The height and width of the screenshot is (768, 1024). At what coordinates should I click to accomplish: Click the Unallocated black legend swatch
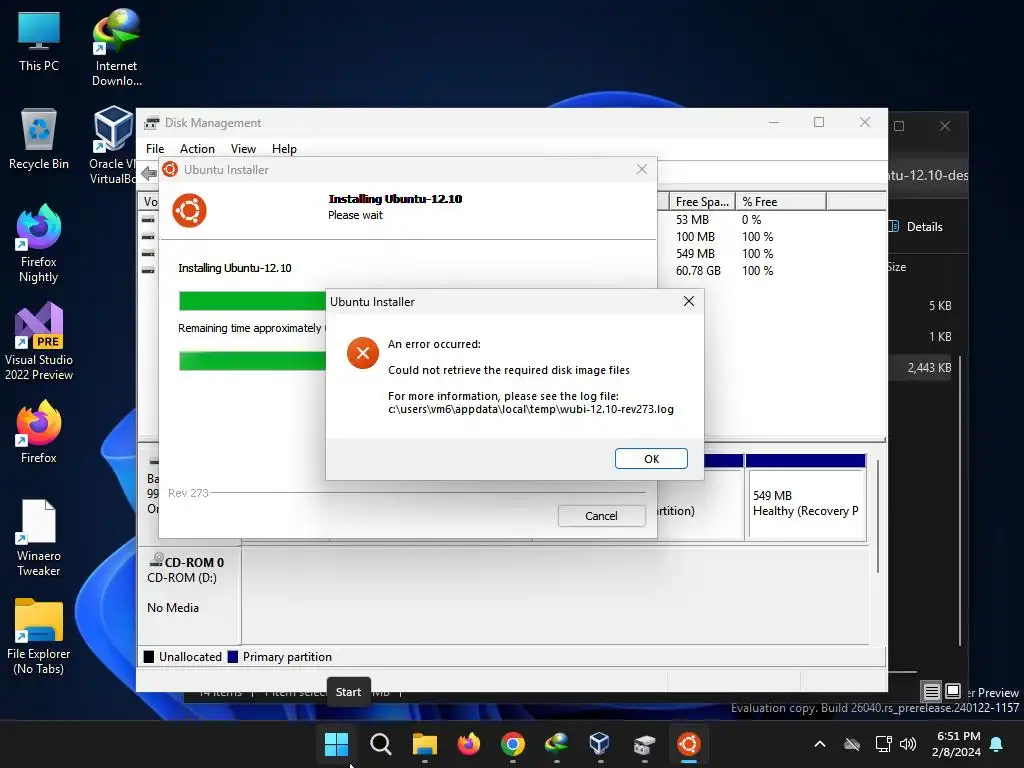(149, 657)
